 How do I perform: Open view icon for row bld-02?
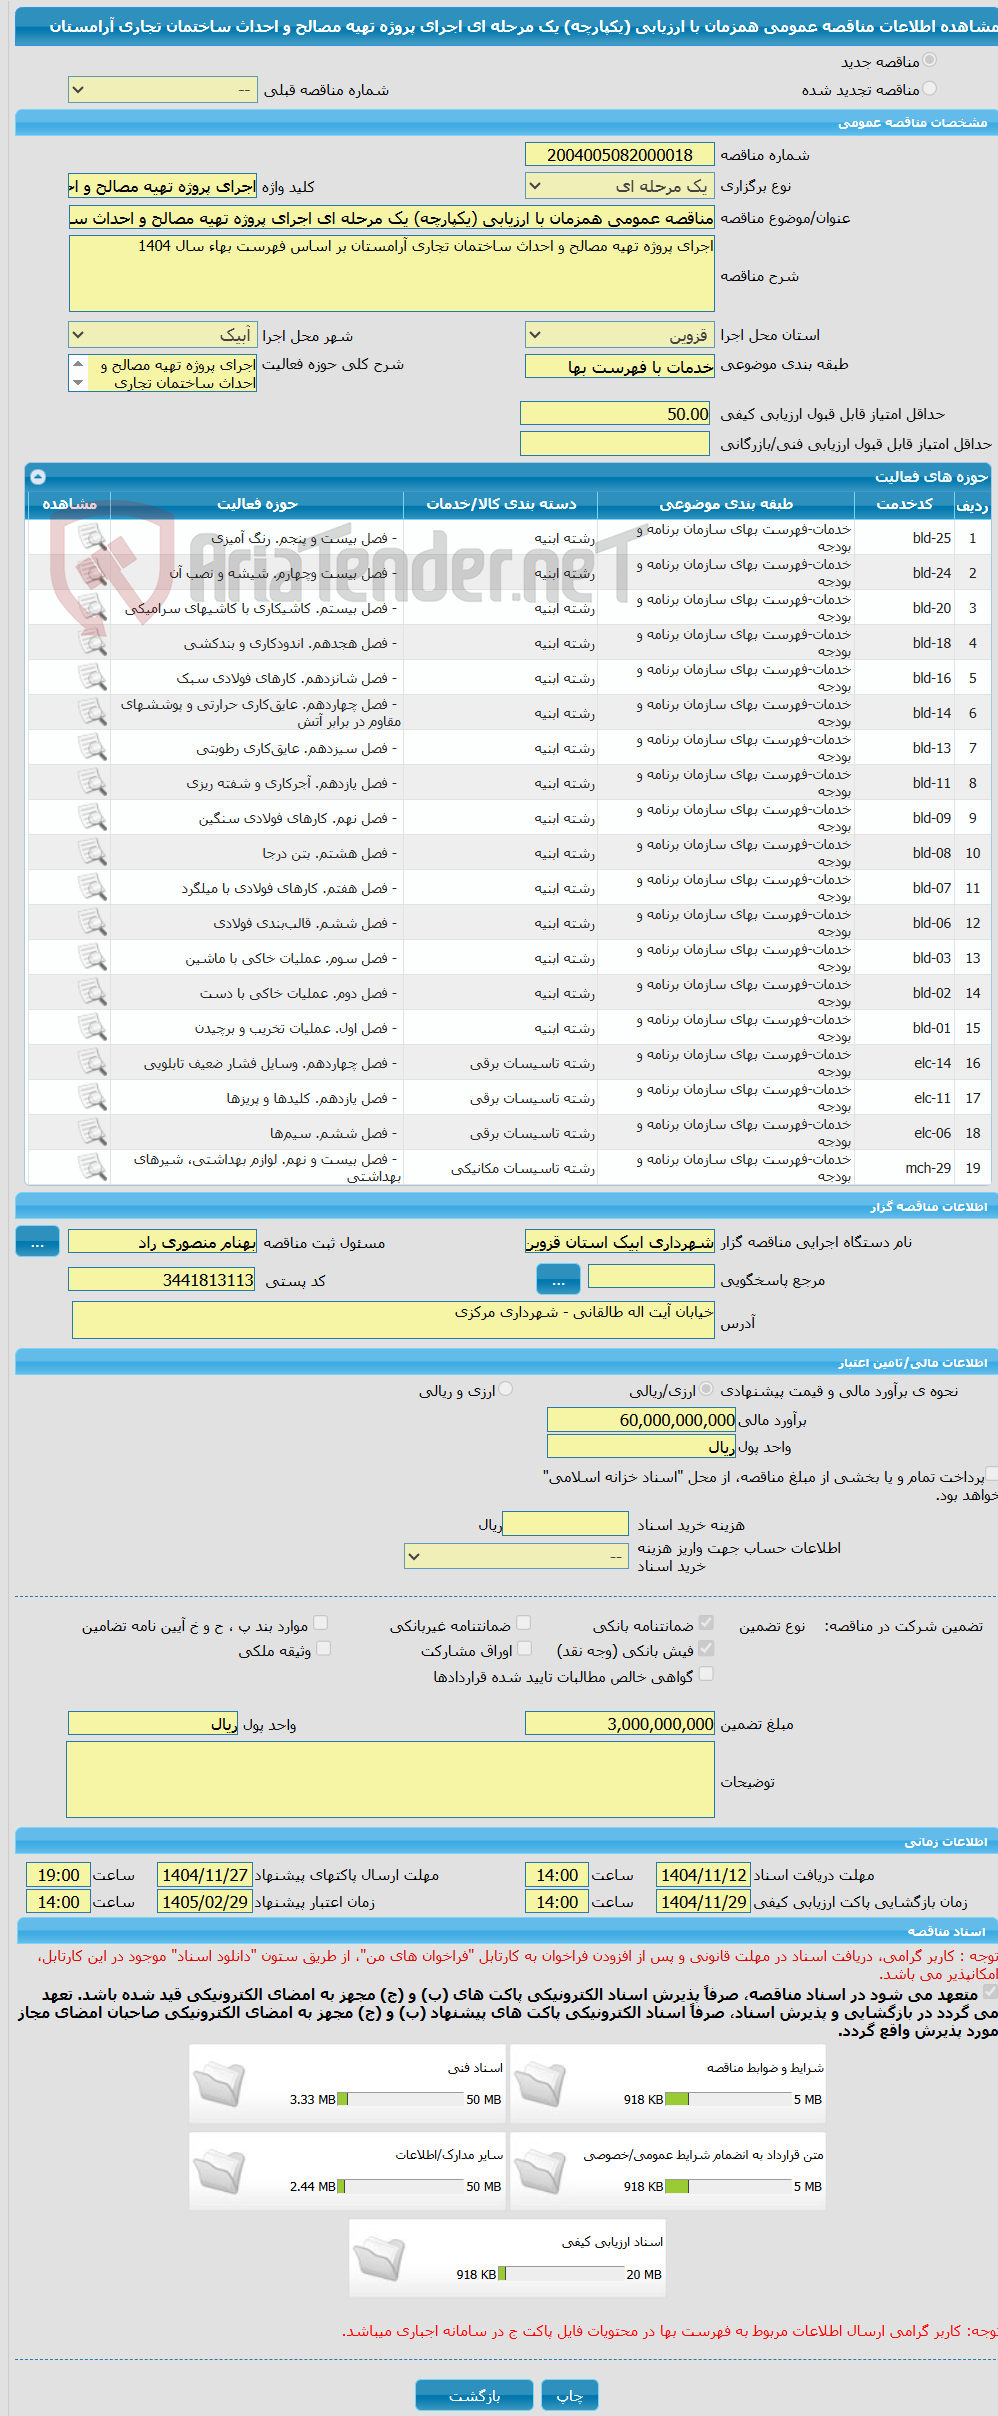click(x=92, y=993)
